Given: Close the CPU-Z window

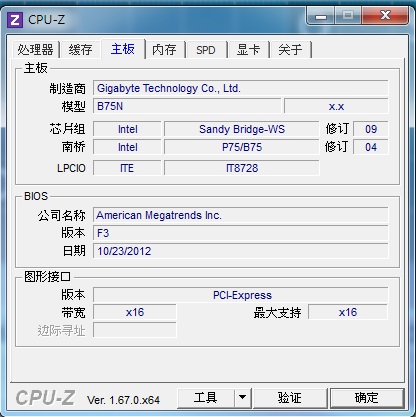Looking at the screenshot, I should (x=385, y=16).
